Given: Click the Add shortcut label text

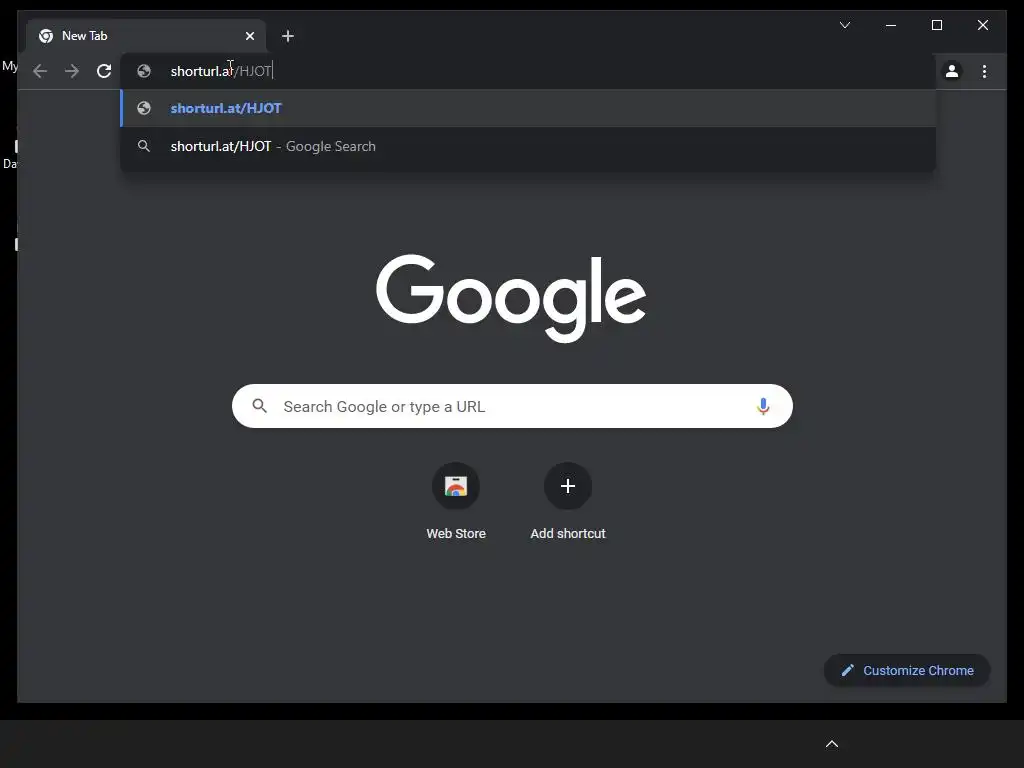Looking at the screenshot, I should 568,534.
